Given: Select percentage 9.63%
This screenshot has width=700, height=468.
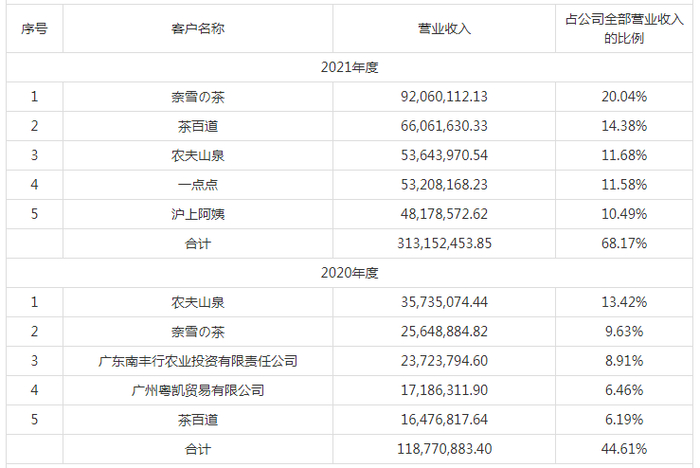Looking at the screenshot, I should click(x=624, y=332).
